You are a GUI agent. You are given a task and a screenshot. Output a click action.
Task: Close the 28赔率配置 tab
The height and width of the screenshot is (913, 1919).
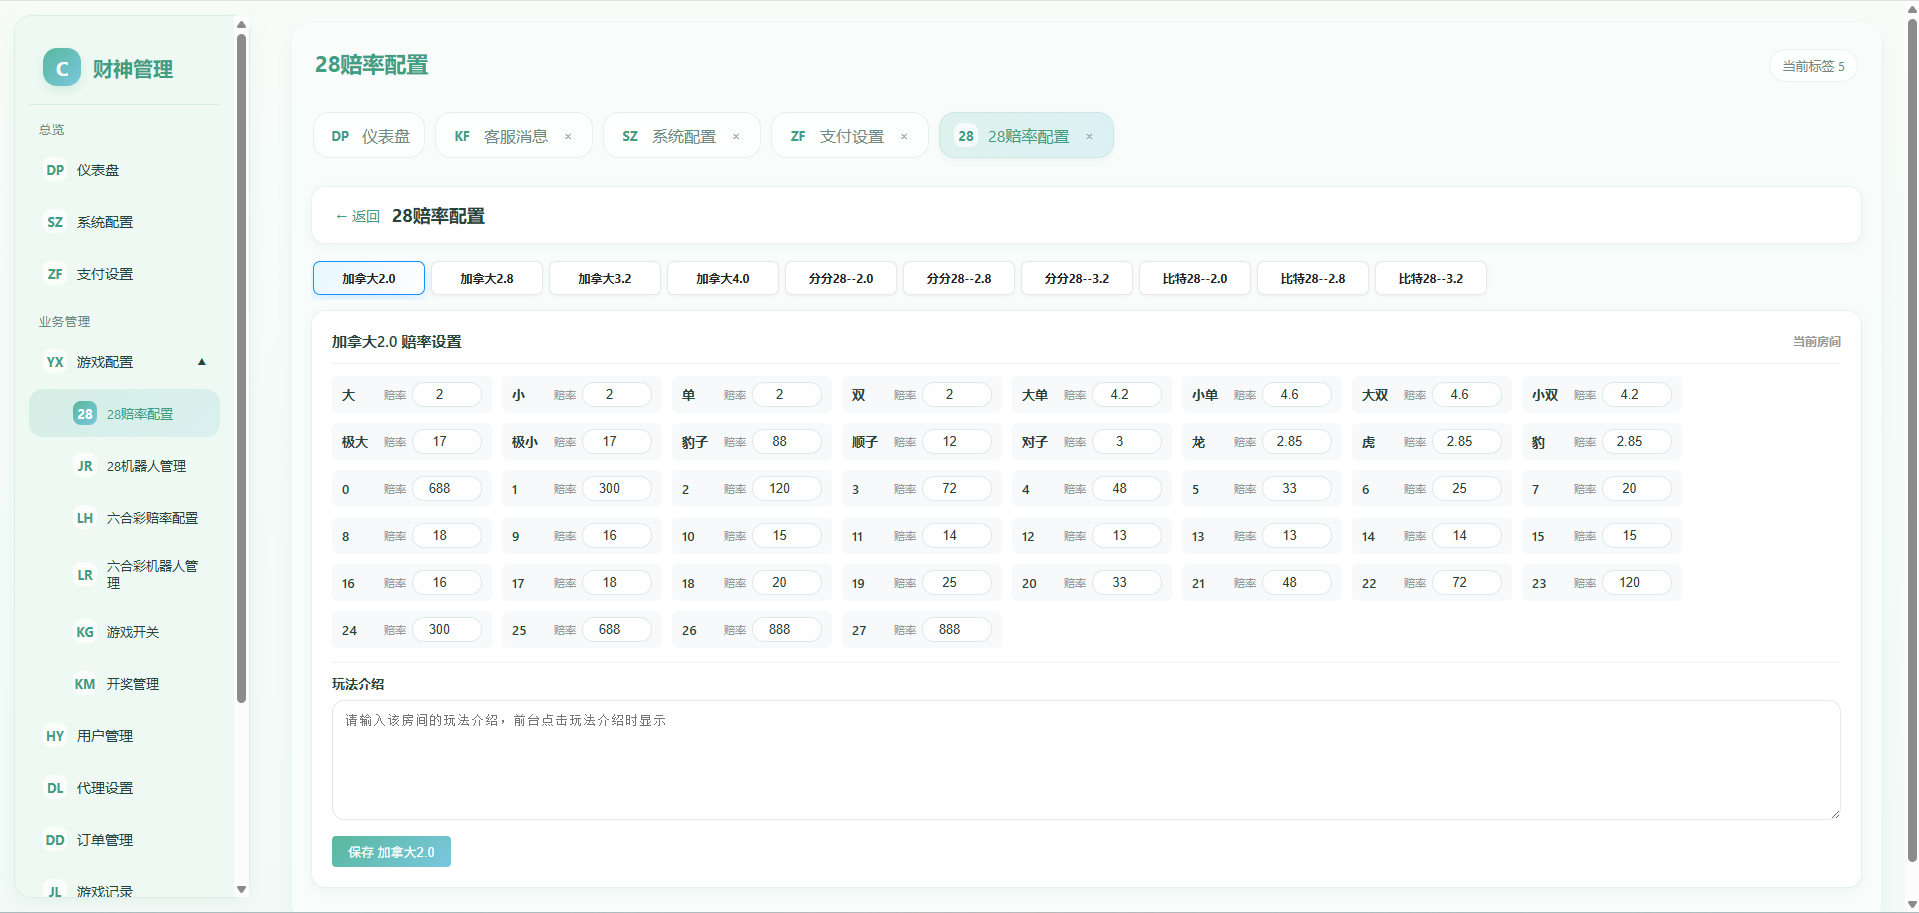(1089, 137)
